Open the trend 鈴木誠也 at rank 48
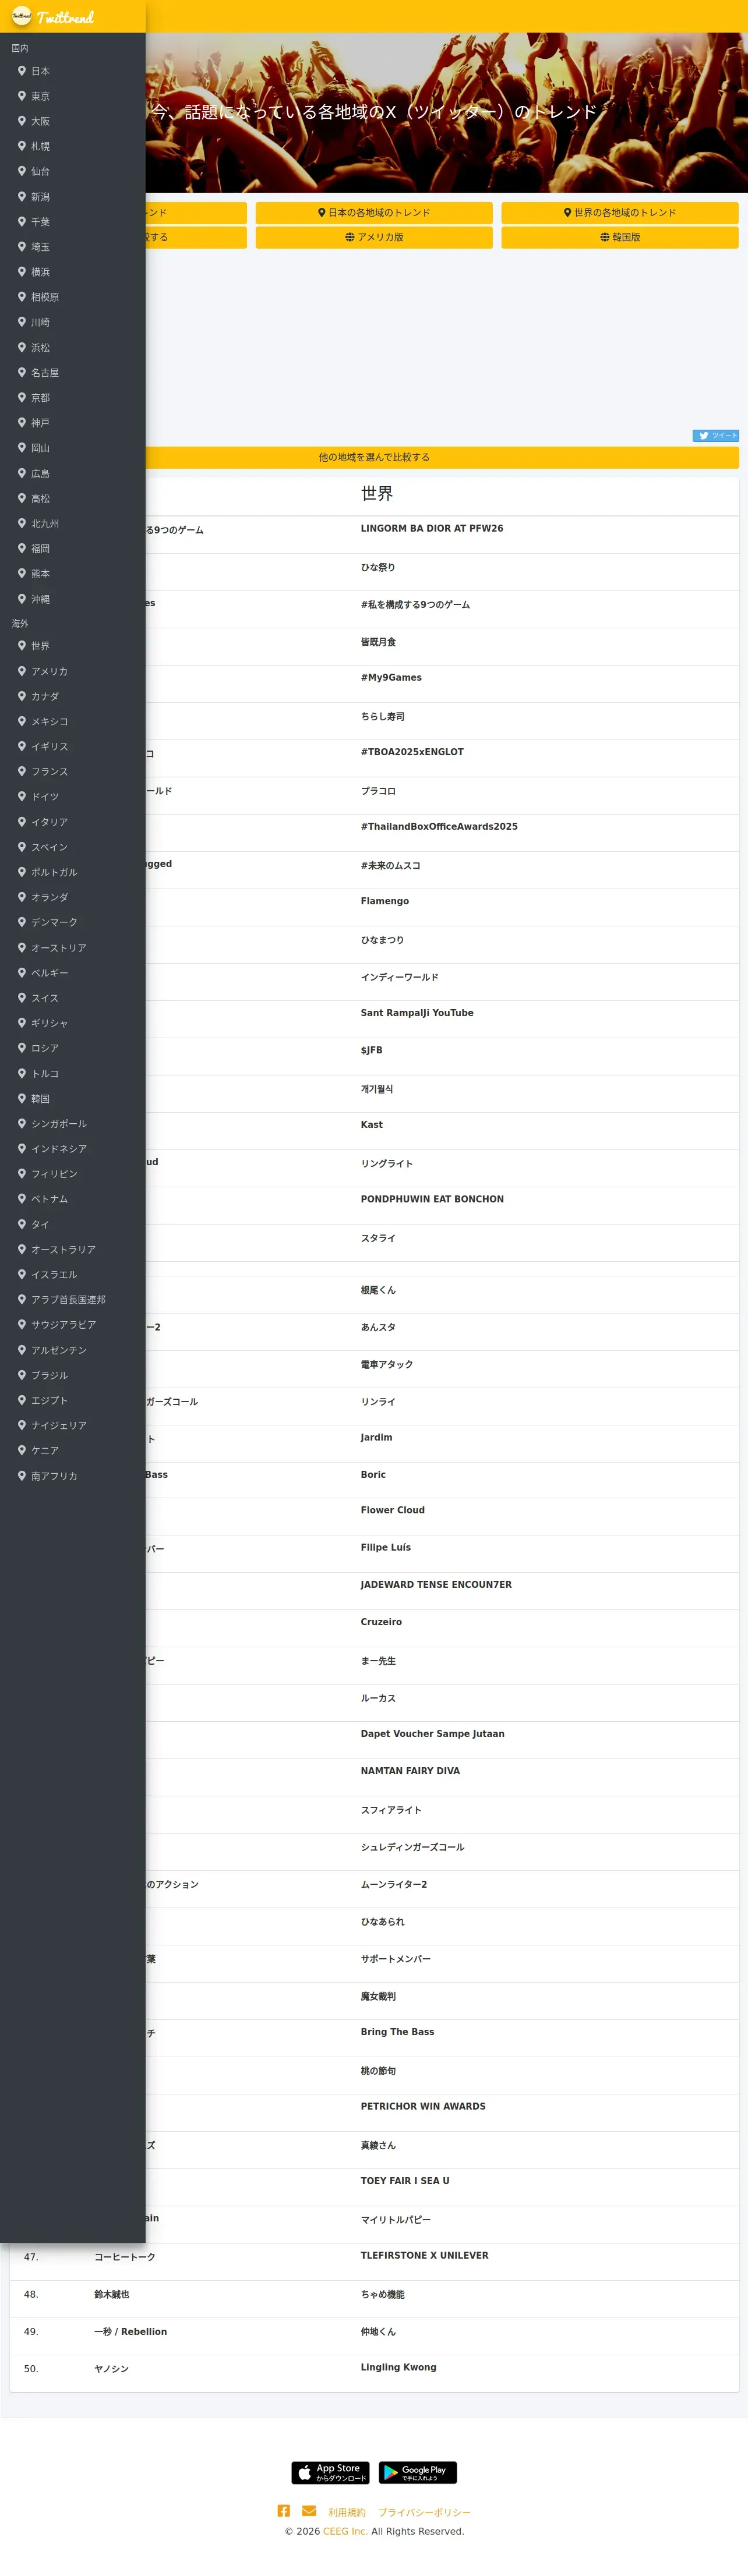748x2576 pixels. tap(112, 2294)
